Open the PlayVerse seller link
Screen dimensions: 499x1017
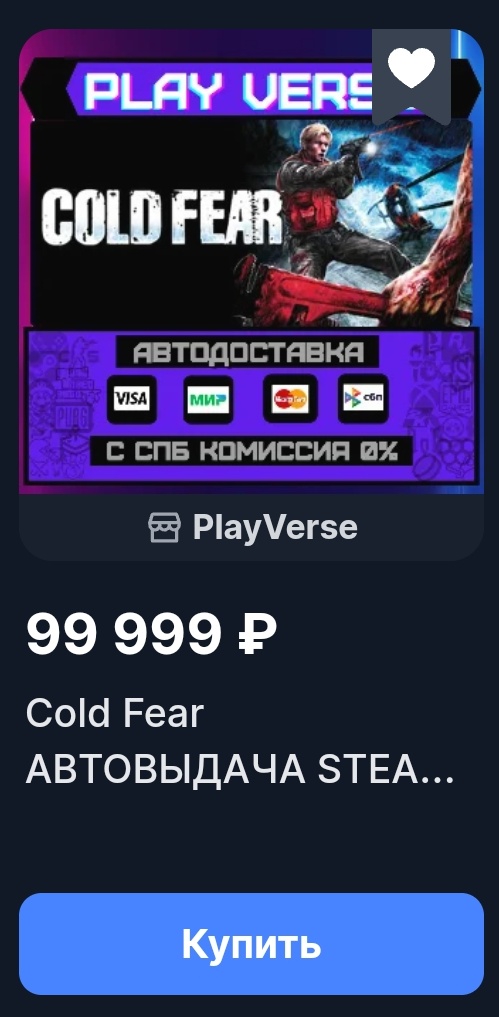coord(252,527)
